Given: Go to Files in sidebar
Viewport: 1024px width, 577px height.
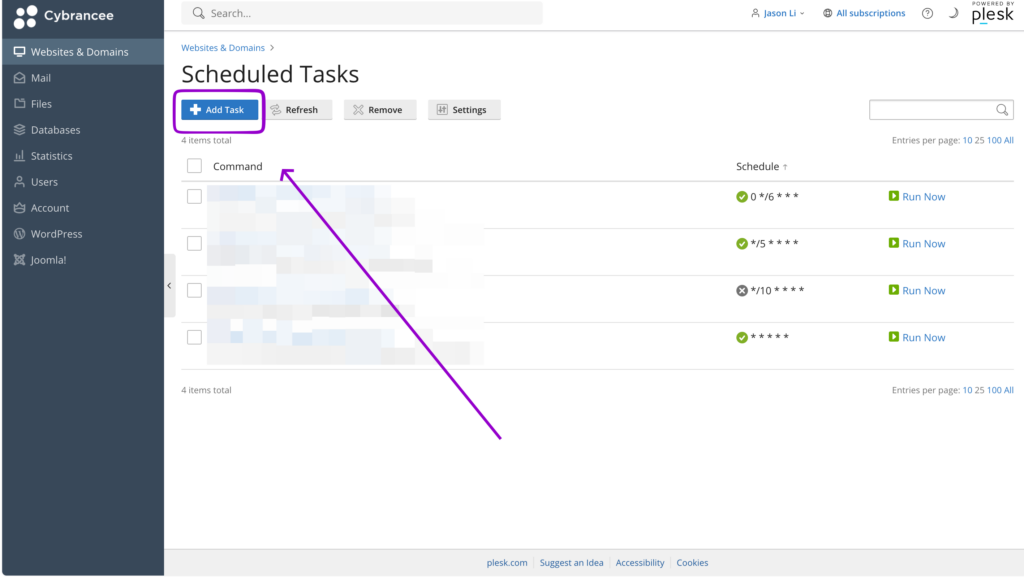Looking at the screenshot, I should pos(83,104).
